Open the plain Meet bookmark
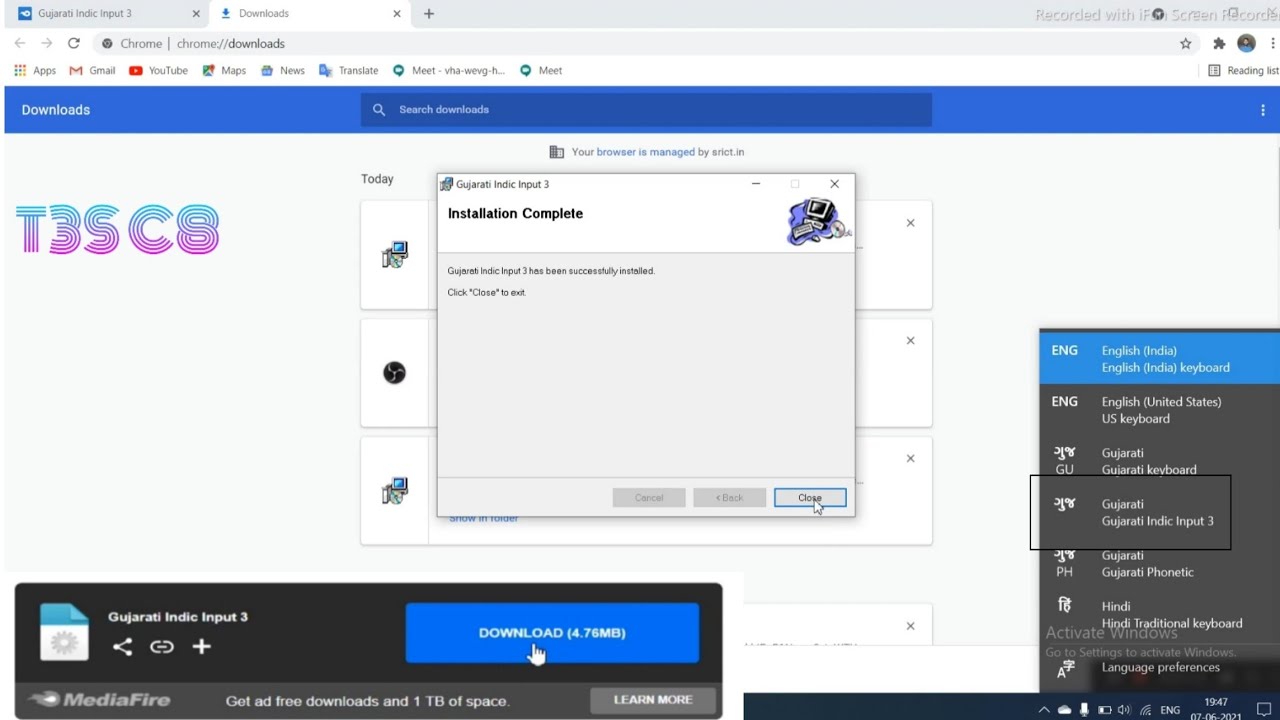 click(541, 70)
